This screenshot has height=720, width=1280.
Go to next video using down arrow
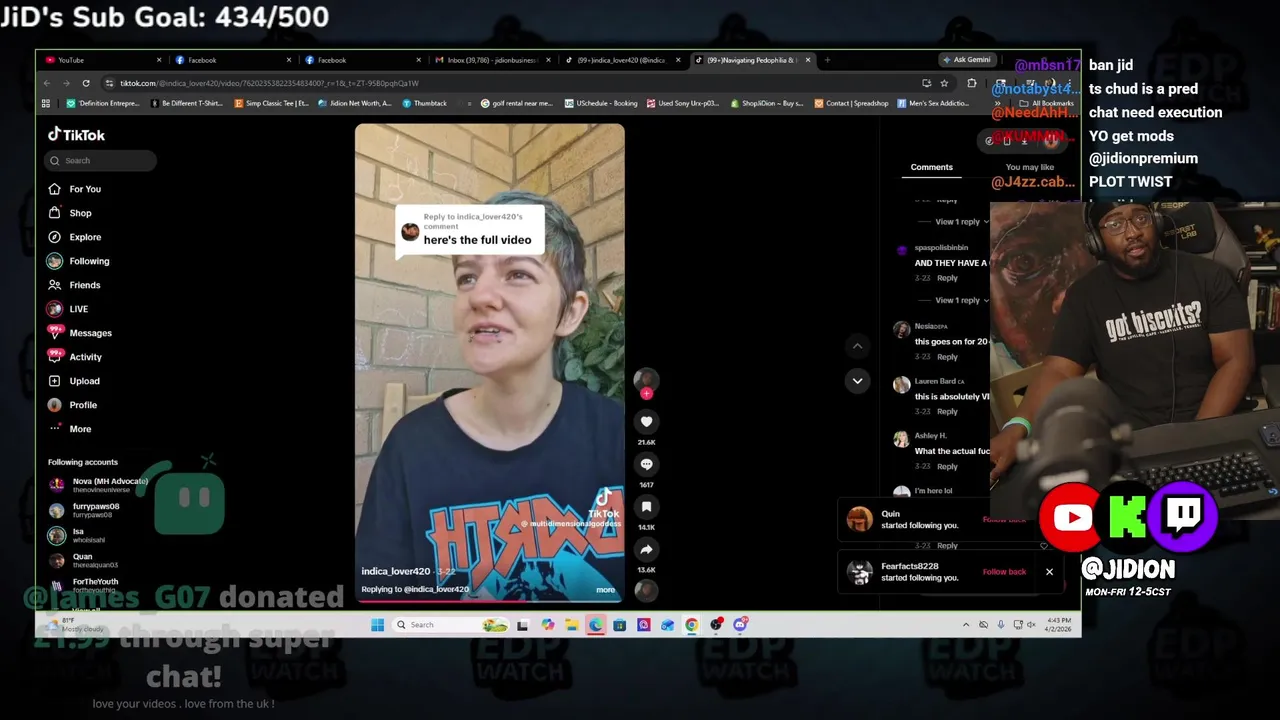coord(857,381)
